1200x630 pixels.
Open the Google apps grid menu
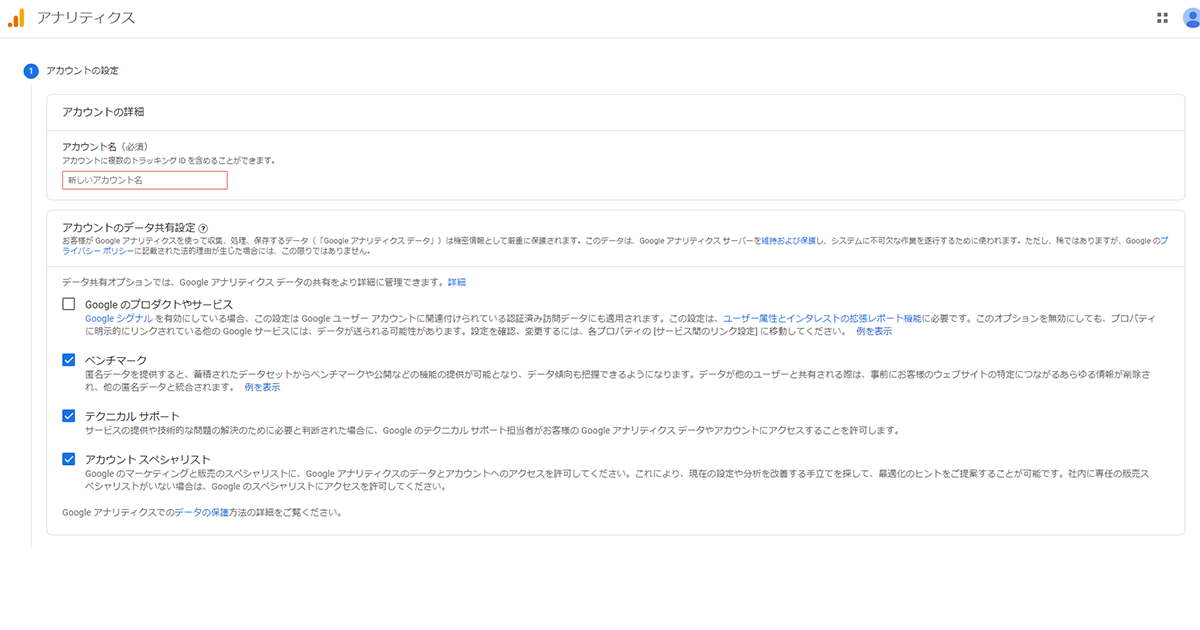(x=1162, y=18)
